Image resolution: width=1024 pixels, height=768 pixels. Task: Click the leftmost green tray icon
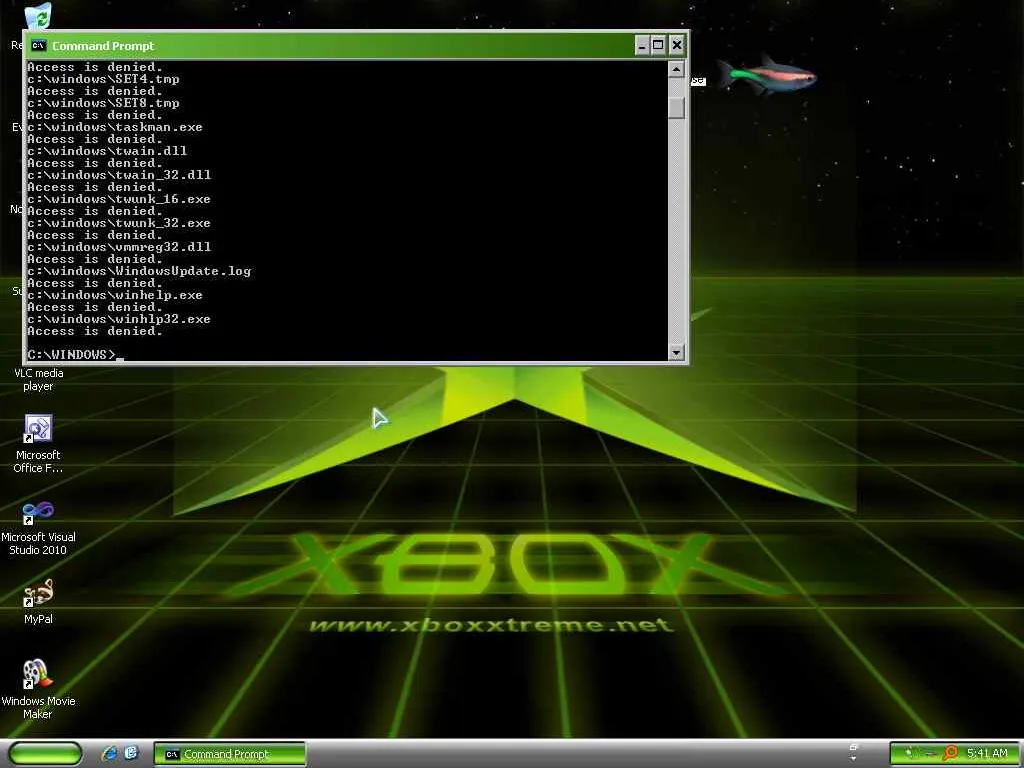click(908, 754)
